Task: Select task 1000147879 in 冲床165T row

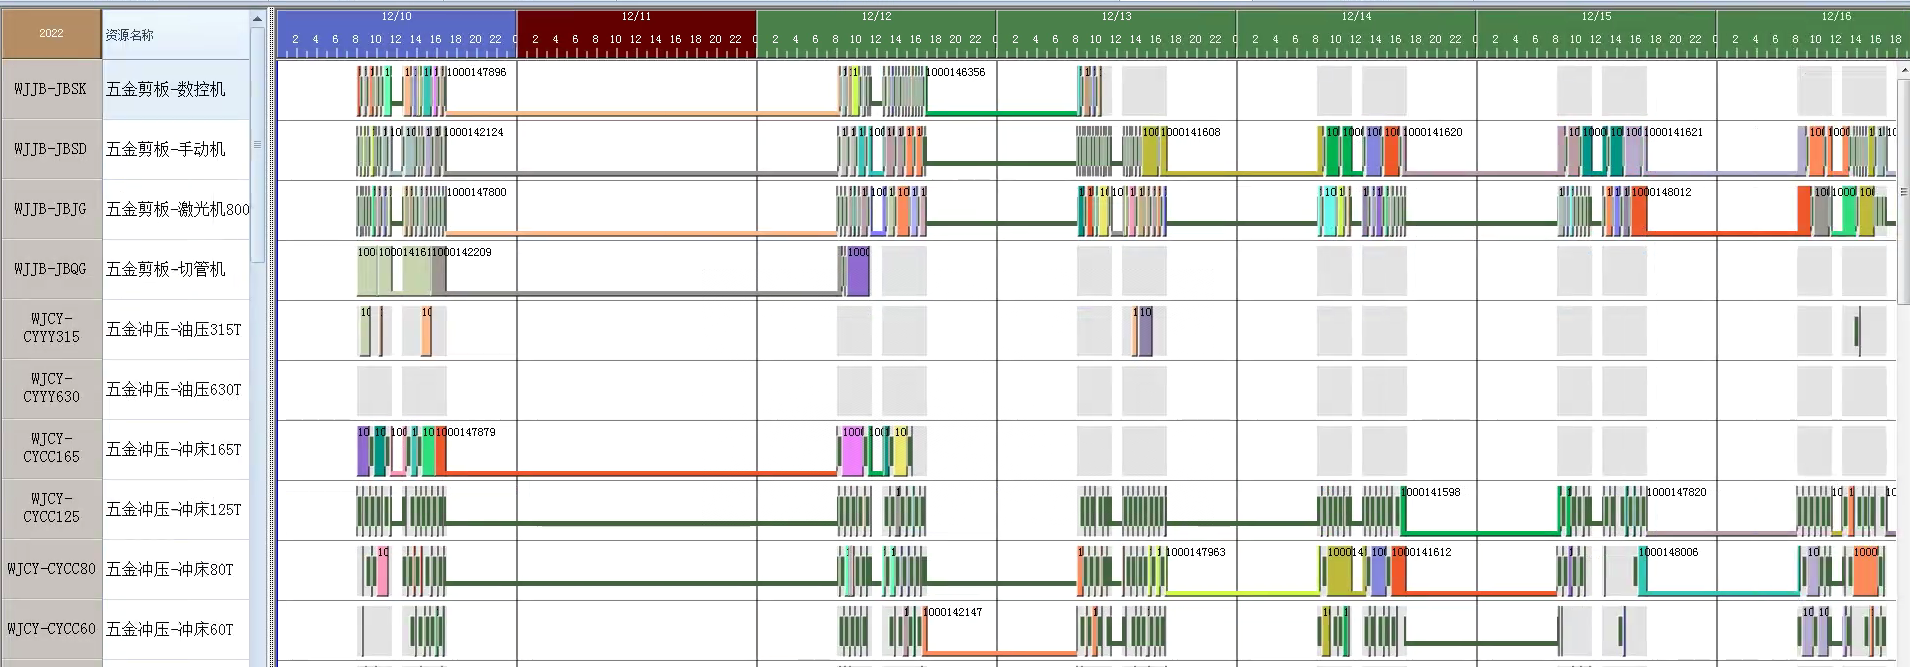Action: click(466, 432)
